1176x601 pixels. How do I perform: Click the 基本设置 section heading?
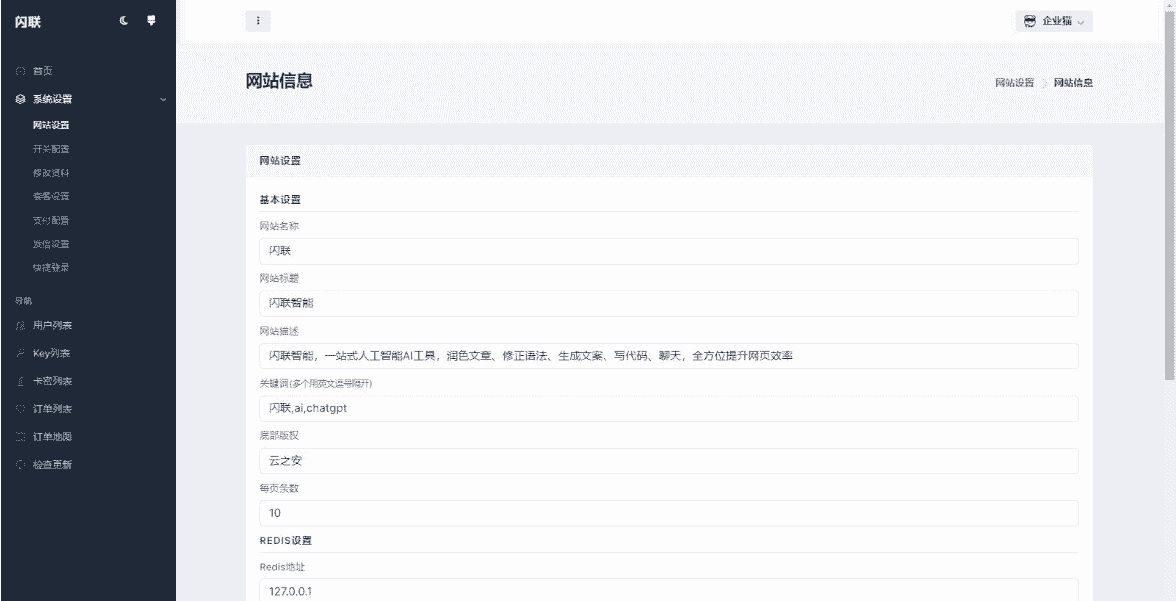280,200
